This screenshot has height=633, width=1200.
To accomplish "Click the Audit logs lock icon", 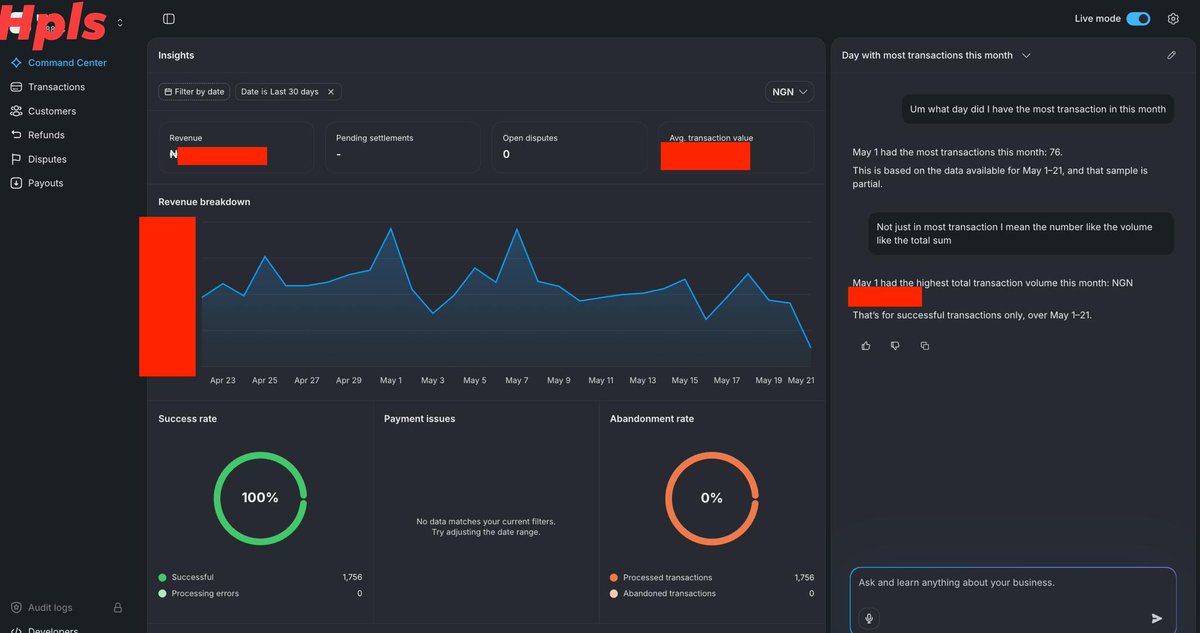I will pos(118,608).
